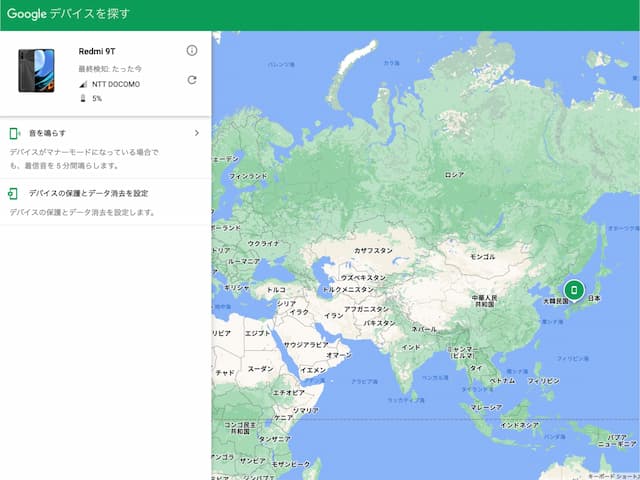Click the ルーマニア label on the map
This screenshot has height=480, width=640.
pyautogui.click(x=244, y=261)
